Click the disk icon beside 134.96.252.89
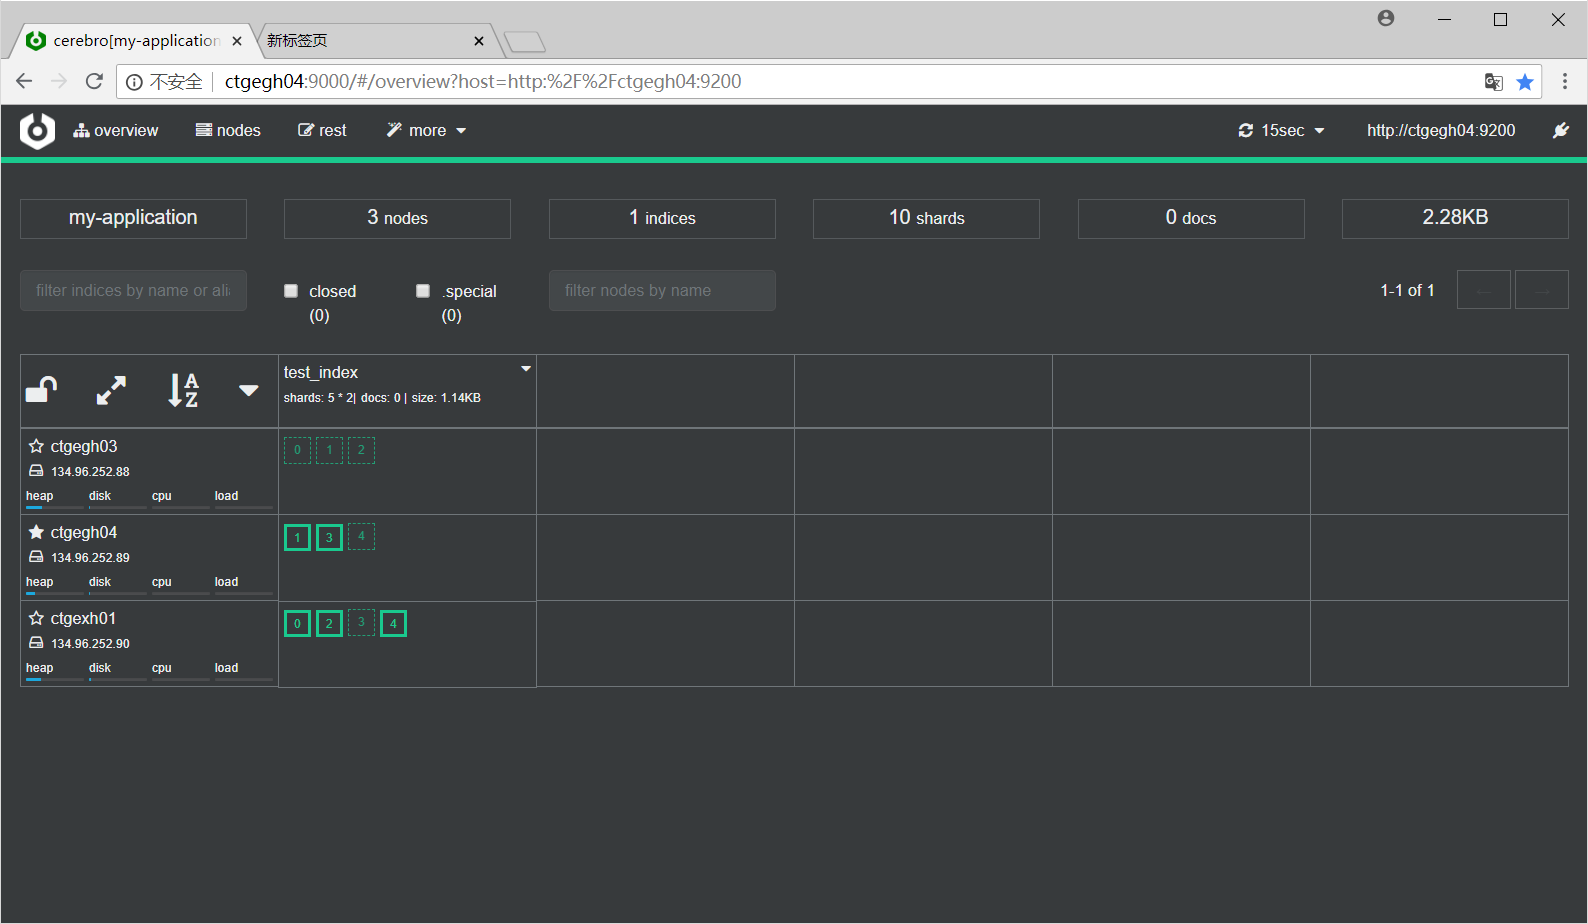Image resolution: width=1588 pixels, height=924 pixels. (36, 557)
